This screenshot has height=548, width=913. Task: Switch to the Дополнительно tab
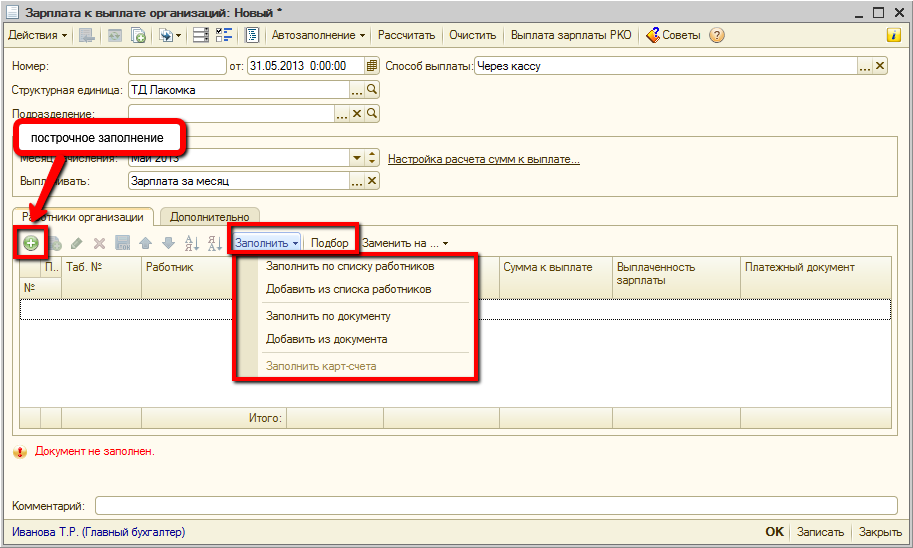tap(209, 216)
